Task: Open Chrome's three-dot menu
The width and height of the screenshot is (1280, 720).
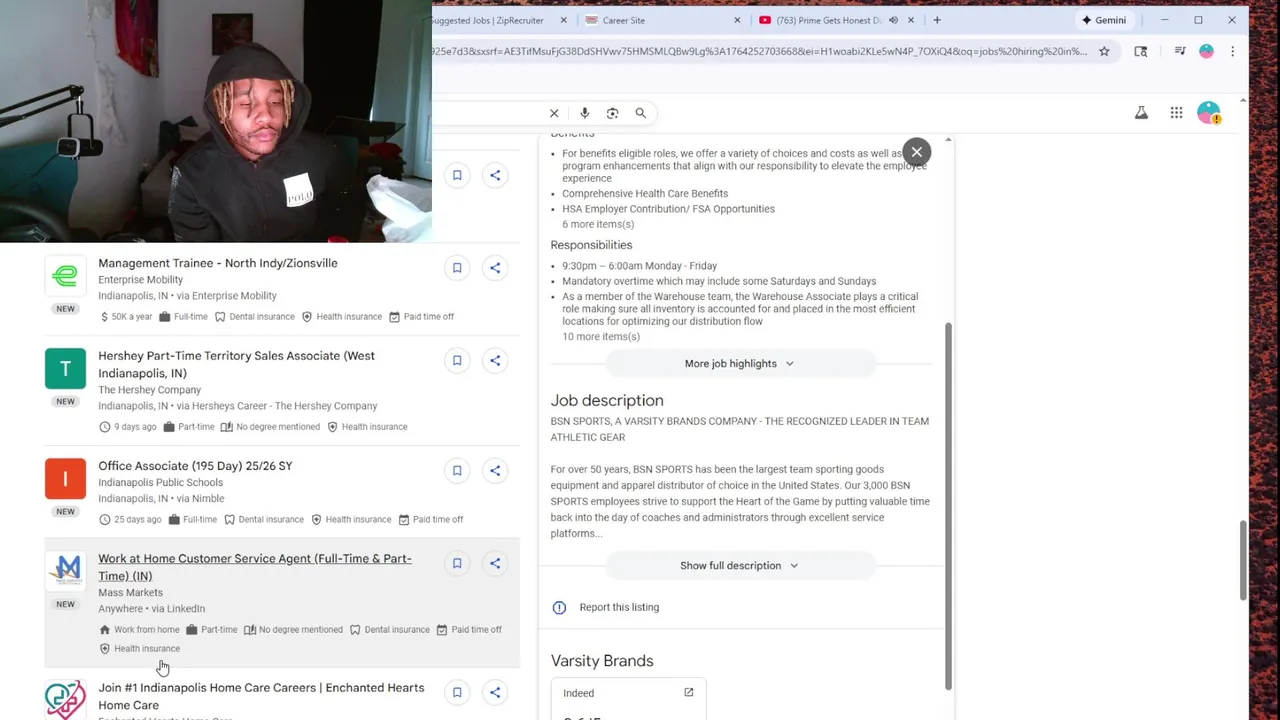Action: [1232, 52]
